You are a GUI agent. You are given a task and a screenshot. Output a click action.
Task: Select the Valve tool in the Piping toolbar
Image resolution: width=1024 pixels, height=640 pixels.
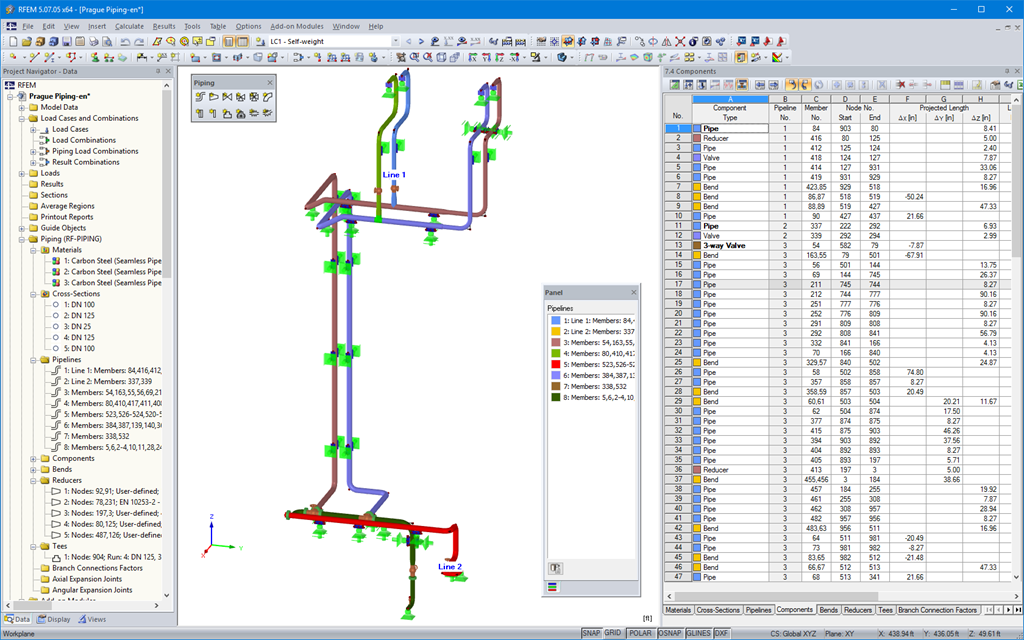pyautogui.click(x=228, y=97)
